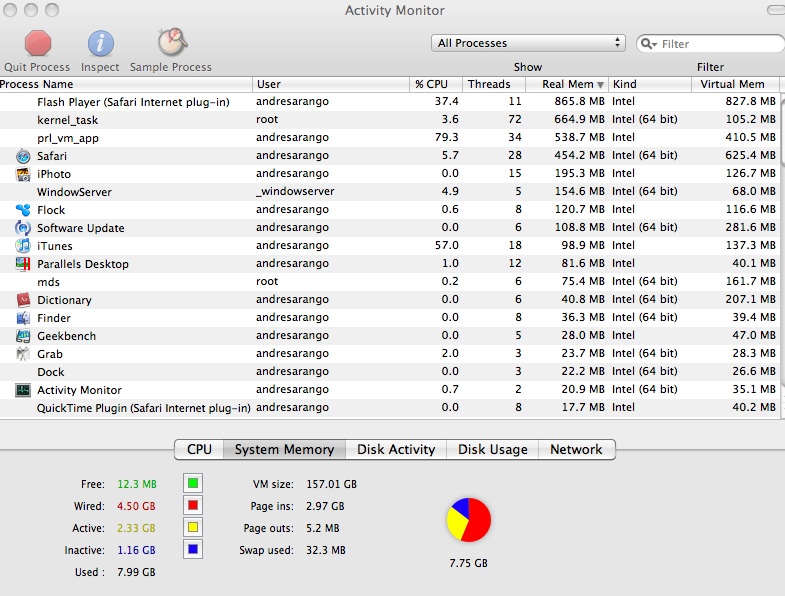Select the Dictionary book icon
The height and width of the screenshot is (596, 785).
point(23,300)
